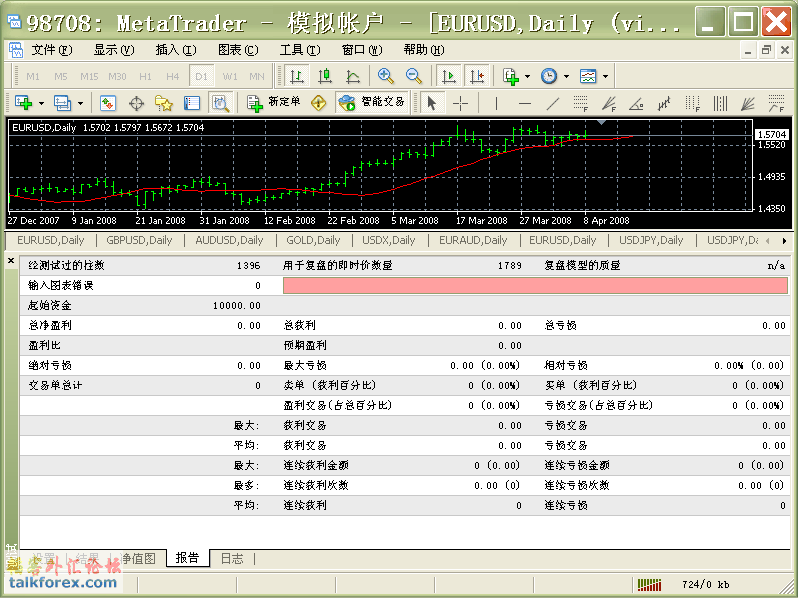Open the chart templates icon
The width and height of the screenshot is (798, 598).
click(x=588, y=76)
